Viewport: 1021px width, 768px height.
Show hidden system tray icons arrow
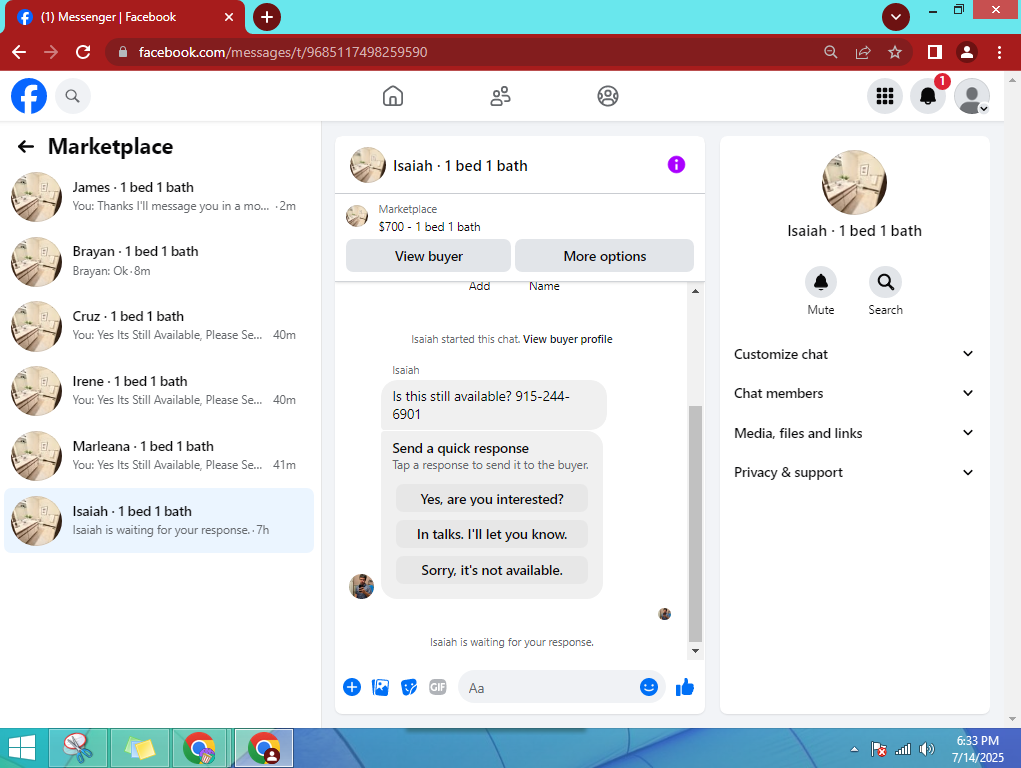pyautogui.click(x=854, y=749)
